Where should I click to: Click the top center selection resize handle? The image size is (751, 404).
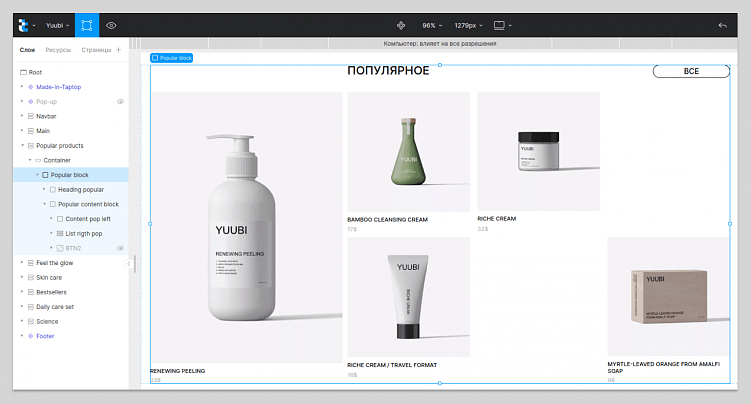pos(440,65)
